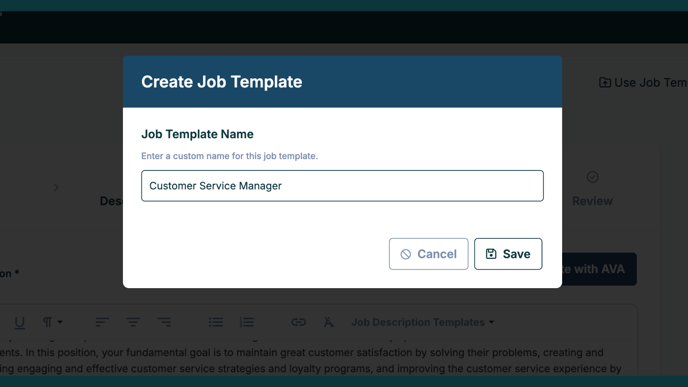This screenshot has width=688, height=387.
Task: Open the paragraph format dropdown
Action: [x=52, y=322]
